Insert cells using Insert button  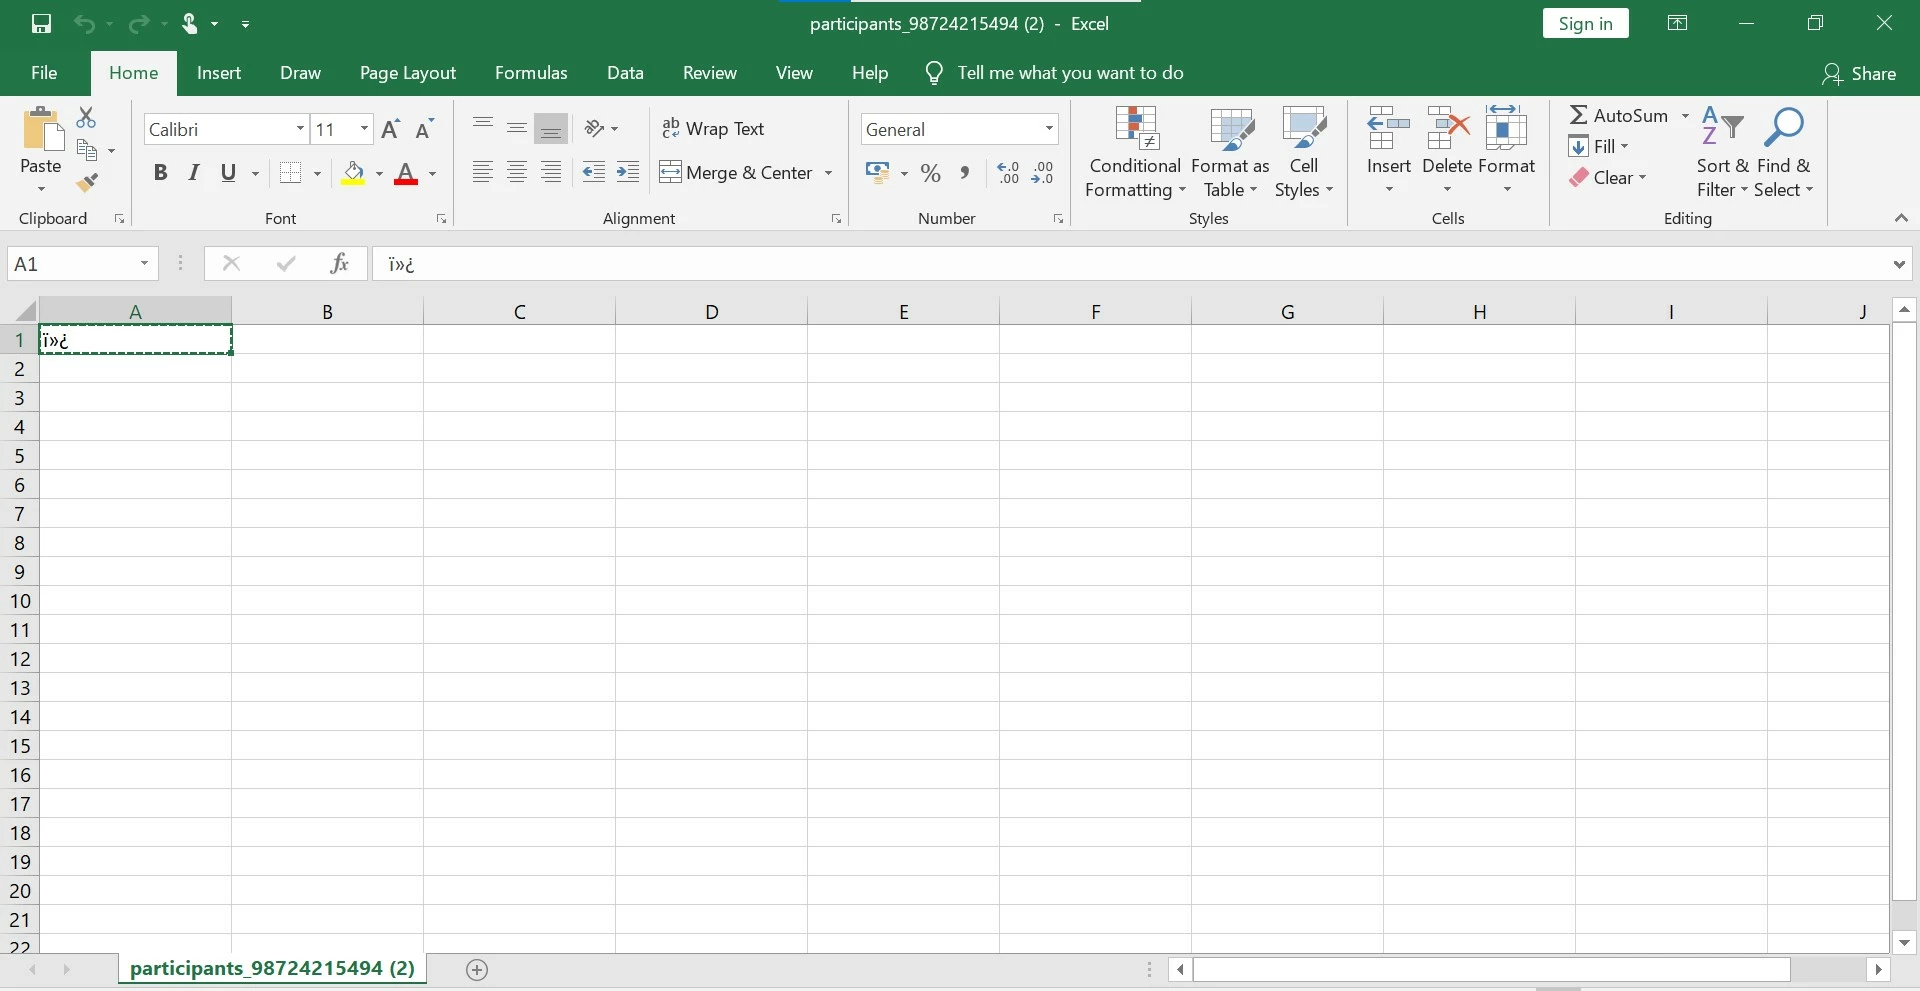[x=1389, y=150]
